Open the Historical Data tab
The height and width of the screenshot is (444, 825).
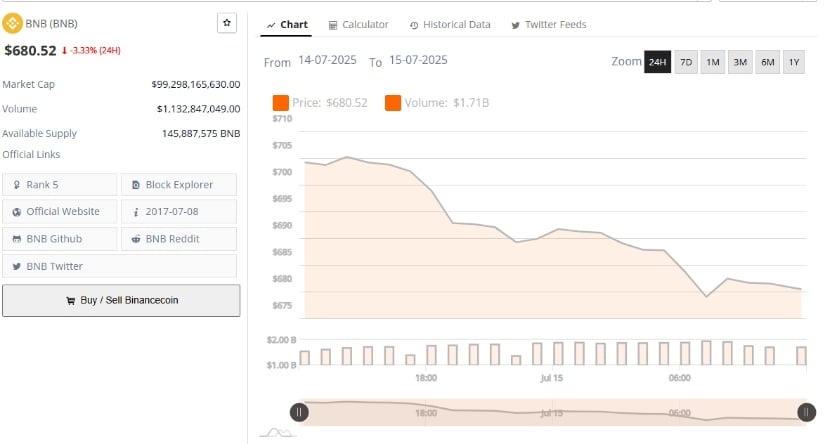tap(450, 25)
